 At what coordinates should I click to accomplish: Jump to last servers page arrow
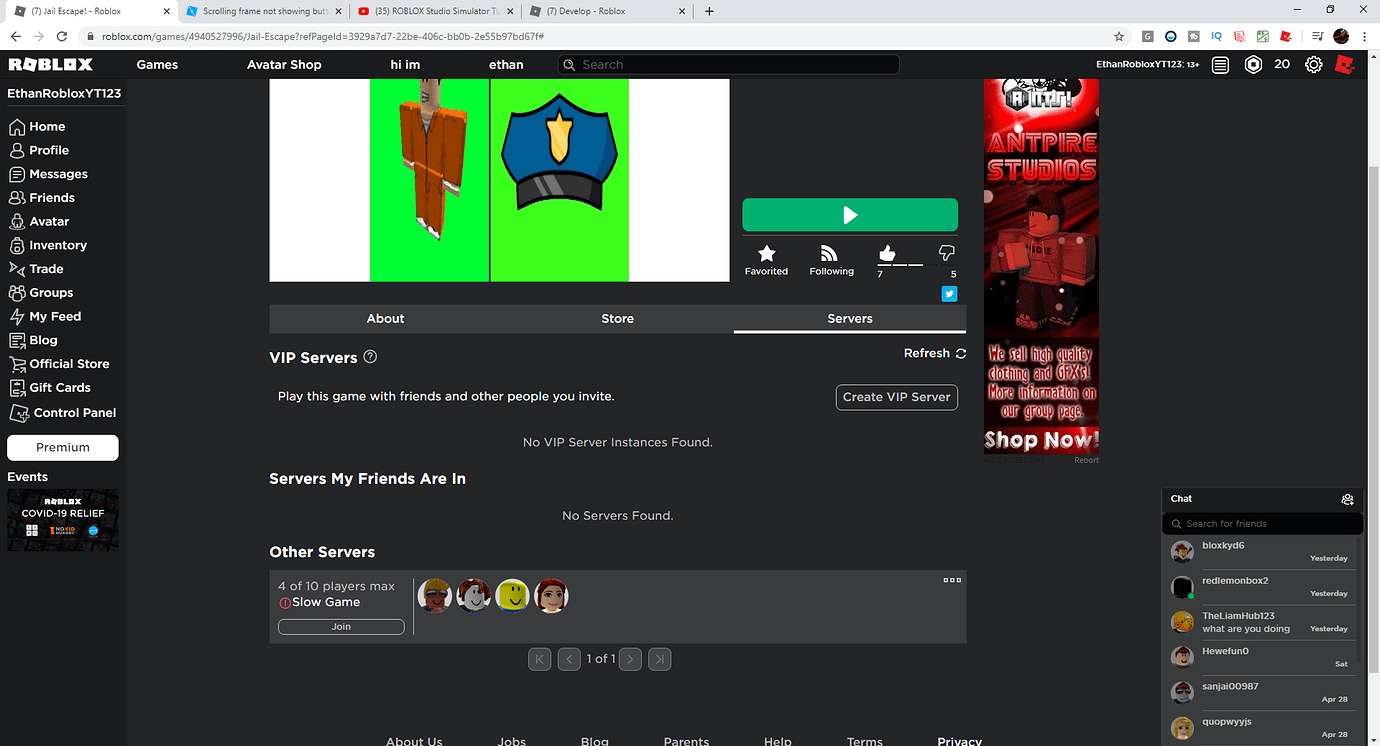[x=659, y=659]
